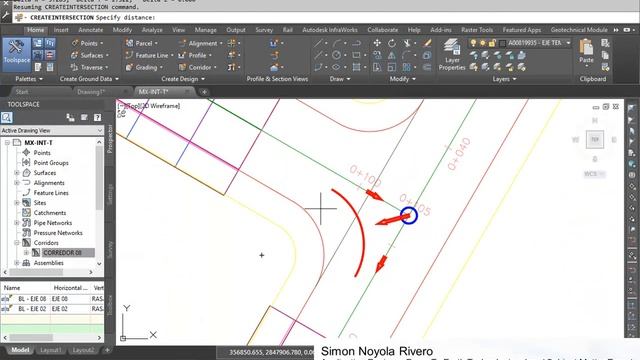Open the Geotechnical Module tab
640x360 pixels.
(579, 30)
